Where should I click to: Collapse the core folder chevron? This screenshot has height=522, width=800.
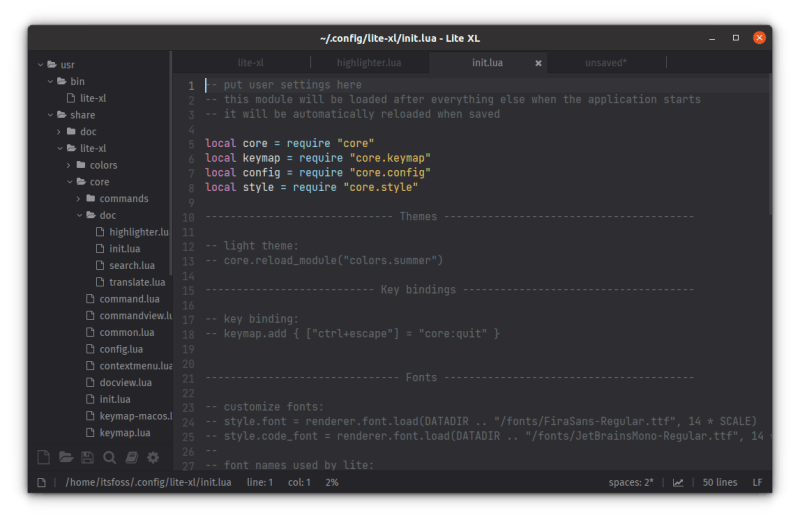69,182
